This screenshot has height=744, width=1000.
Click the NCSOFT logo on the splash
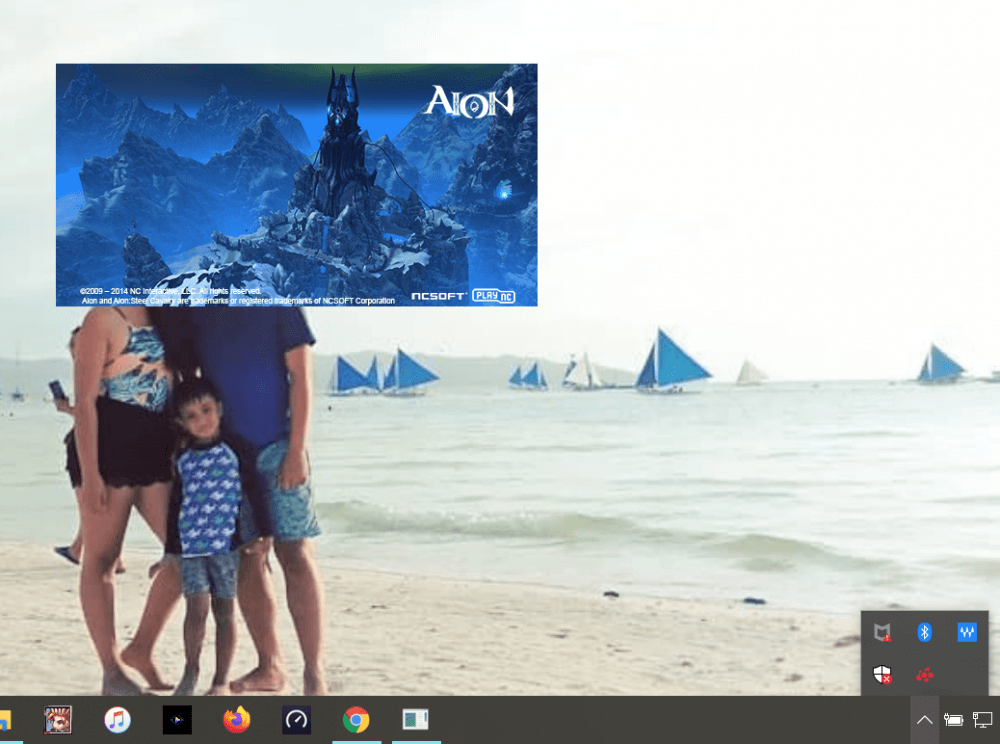(438, 297)
